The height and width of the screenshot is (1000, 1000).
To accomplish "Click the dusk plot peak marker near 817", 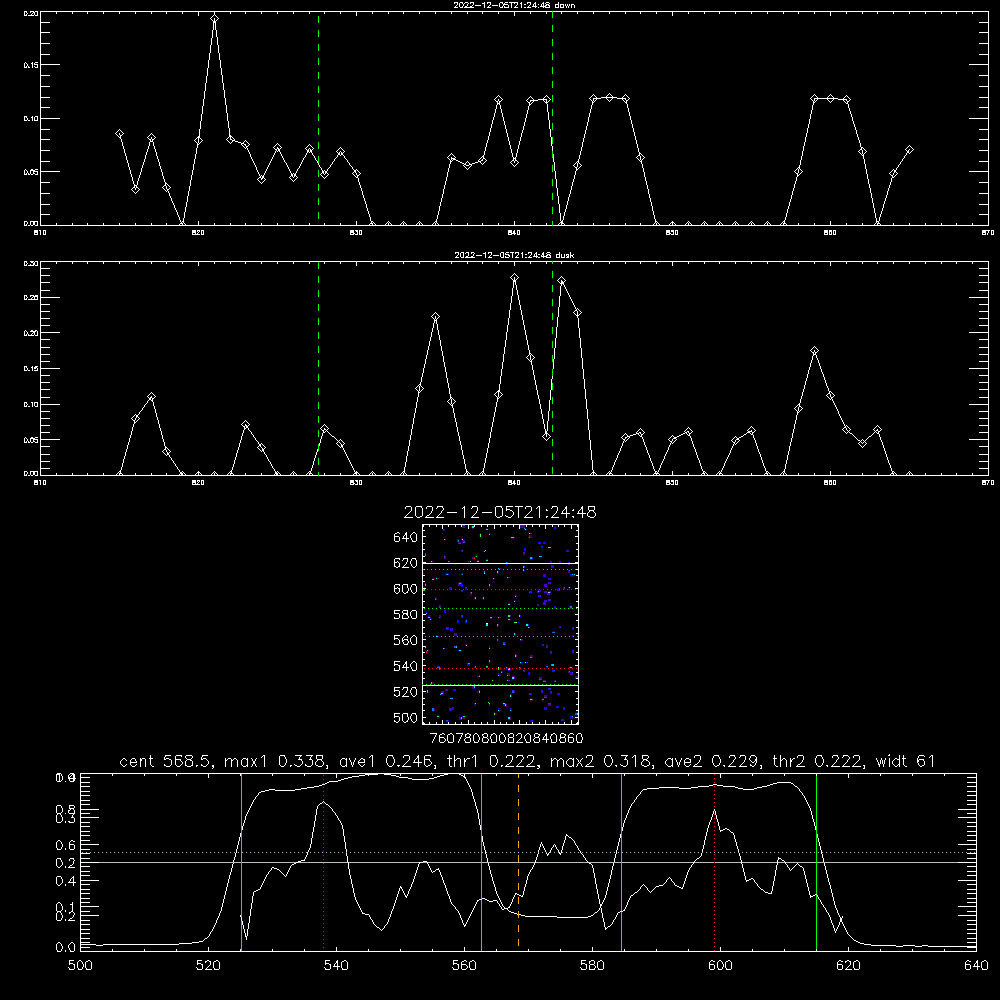I will pyautogui.click(x=151, y=397).
